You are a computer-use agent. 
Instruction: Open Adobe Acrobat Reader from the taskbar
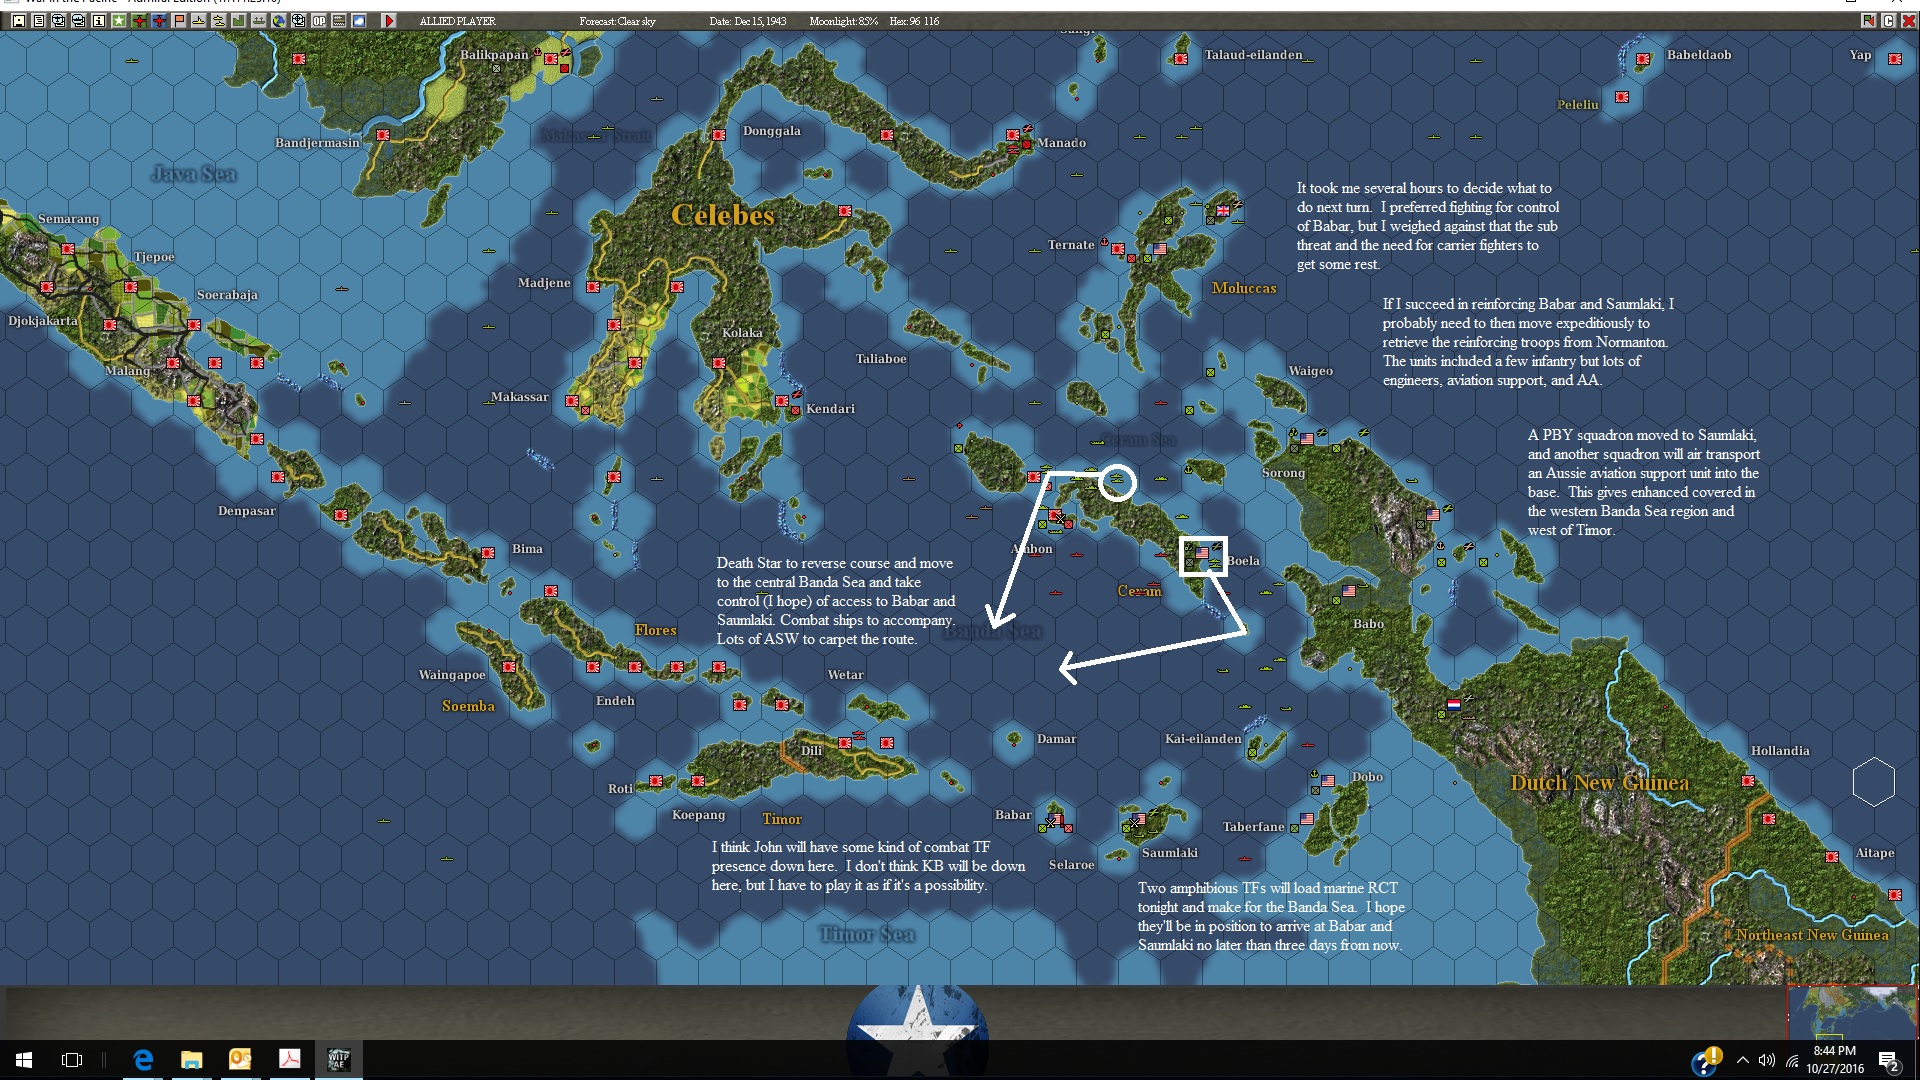(289, 1060)
